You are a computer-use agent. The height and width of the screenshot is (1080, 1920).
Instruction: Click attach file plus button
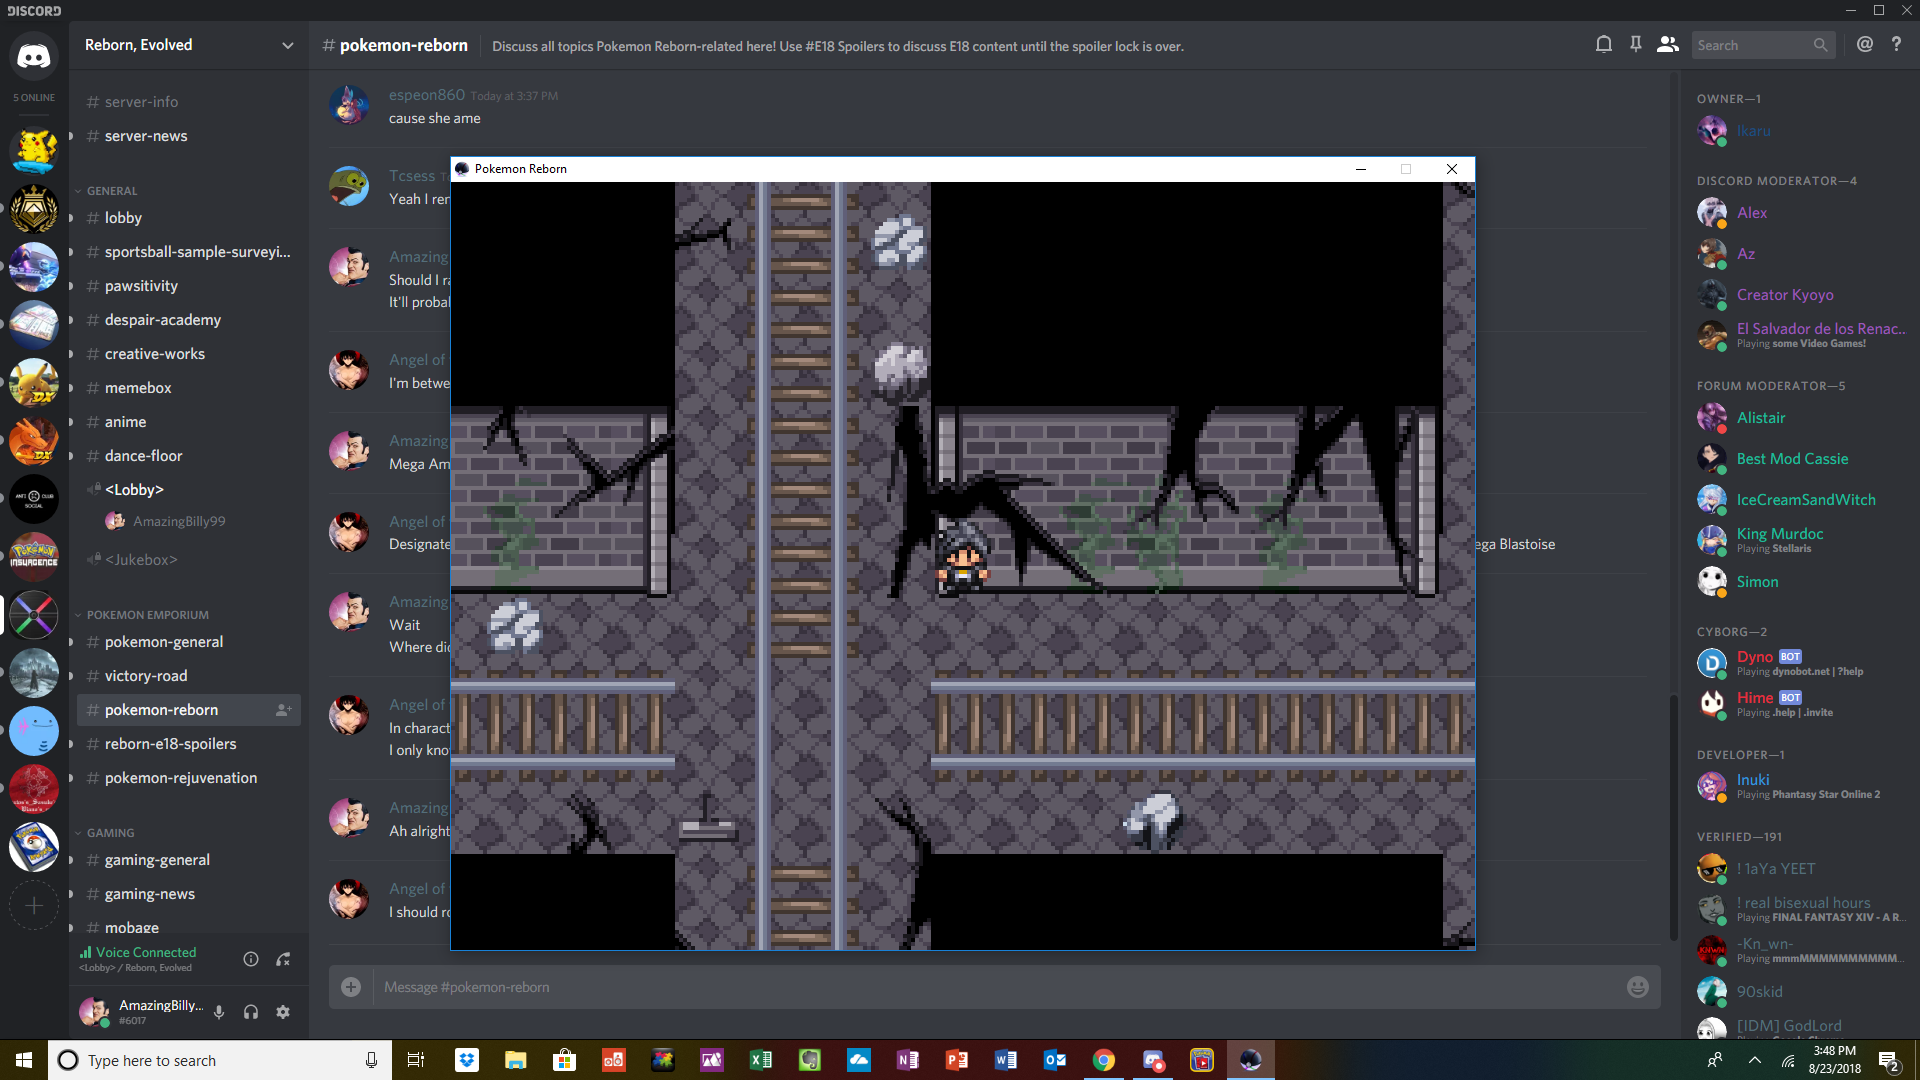351,987
